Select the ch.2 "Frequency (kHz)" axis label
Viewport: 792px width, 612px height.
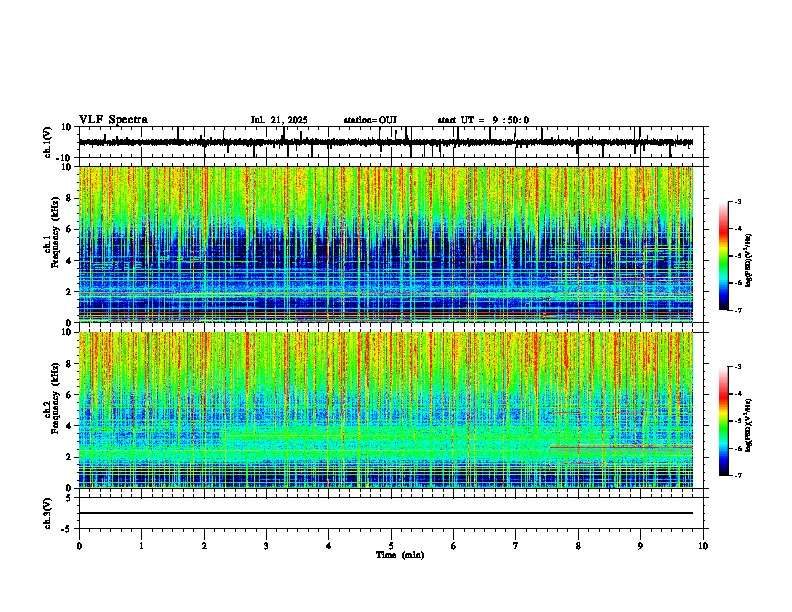[x=55, y=400]
